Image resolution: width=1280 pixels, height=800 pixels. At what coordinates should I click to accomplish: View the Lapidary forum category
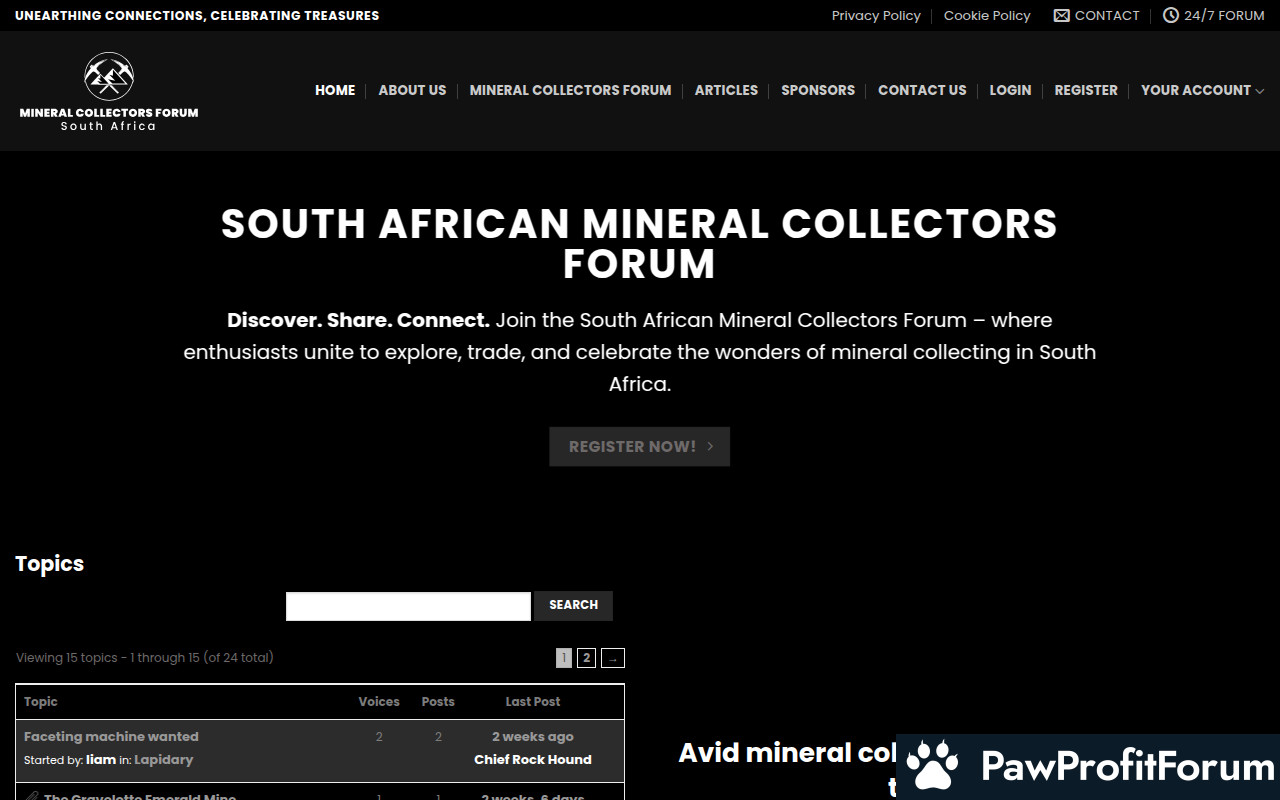(163, 760)
